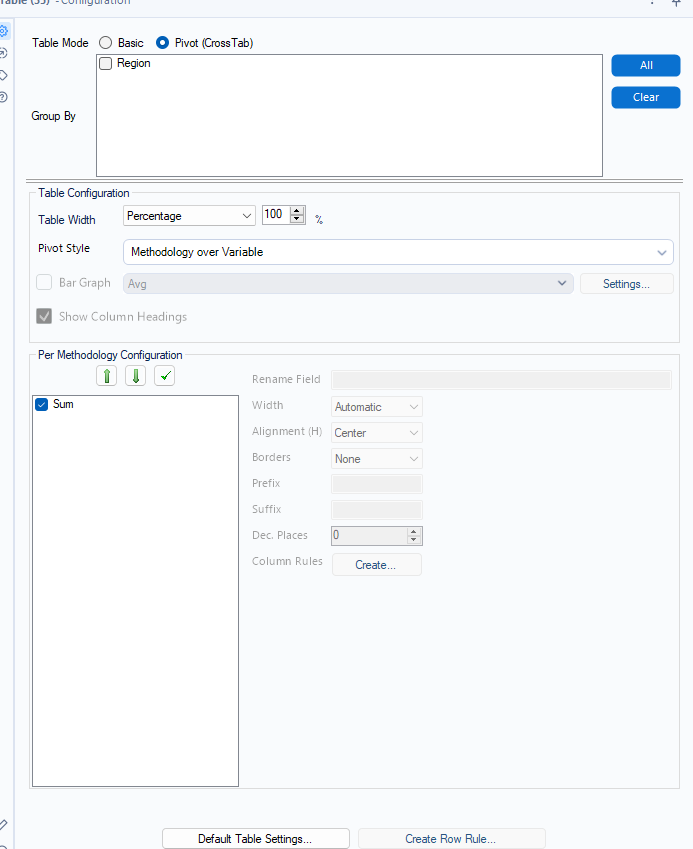Screen dimensions: 693x849
Task: Open Bar Graph Settings button
Action: coord(626,284)
